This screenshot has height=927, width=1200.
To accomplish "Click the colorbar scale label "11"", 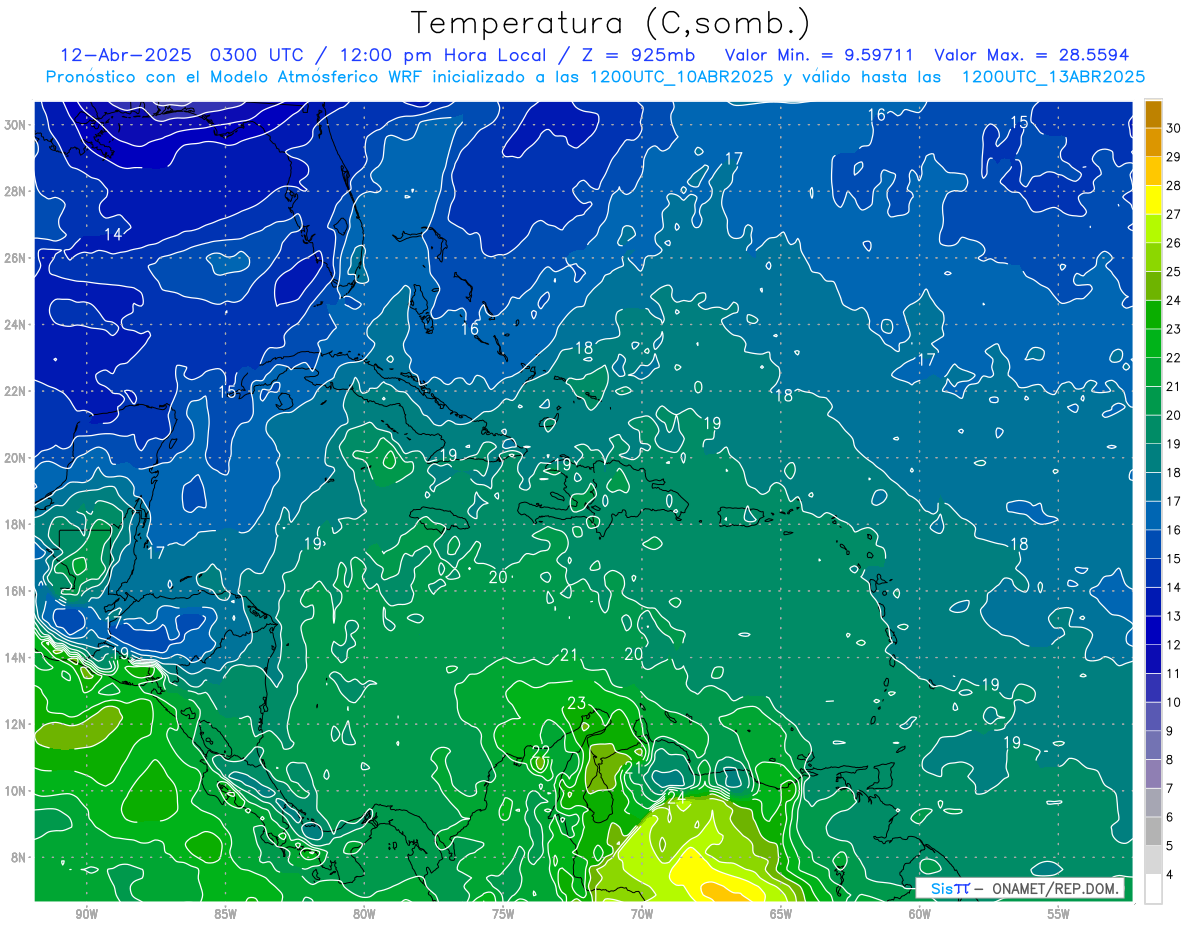I will [x=1173, y=674].
